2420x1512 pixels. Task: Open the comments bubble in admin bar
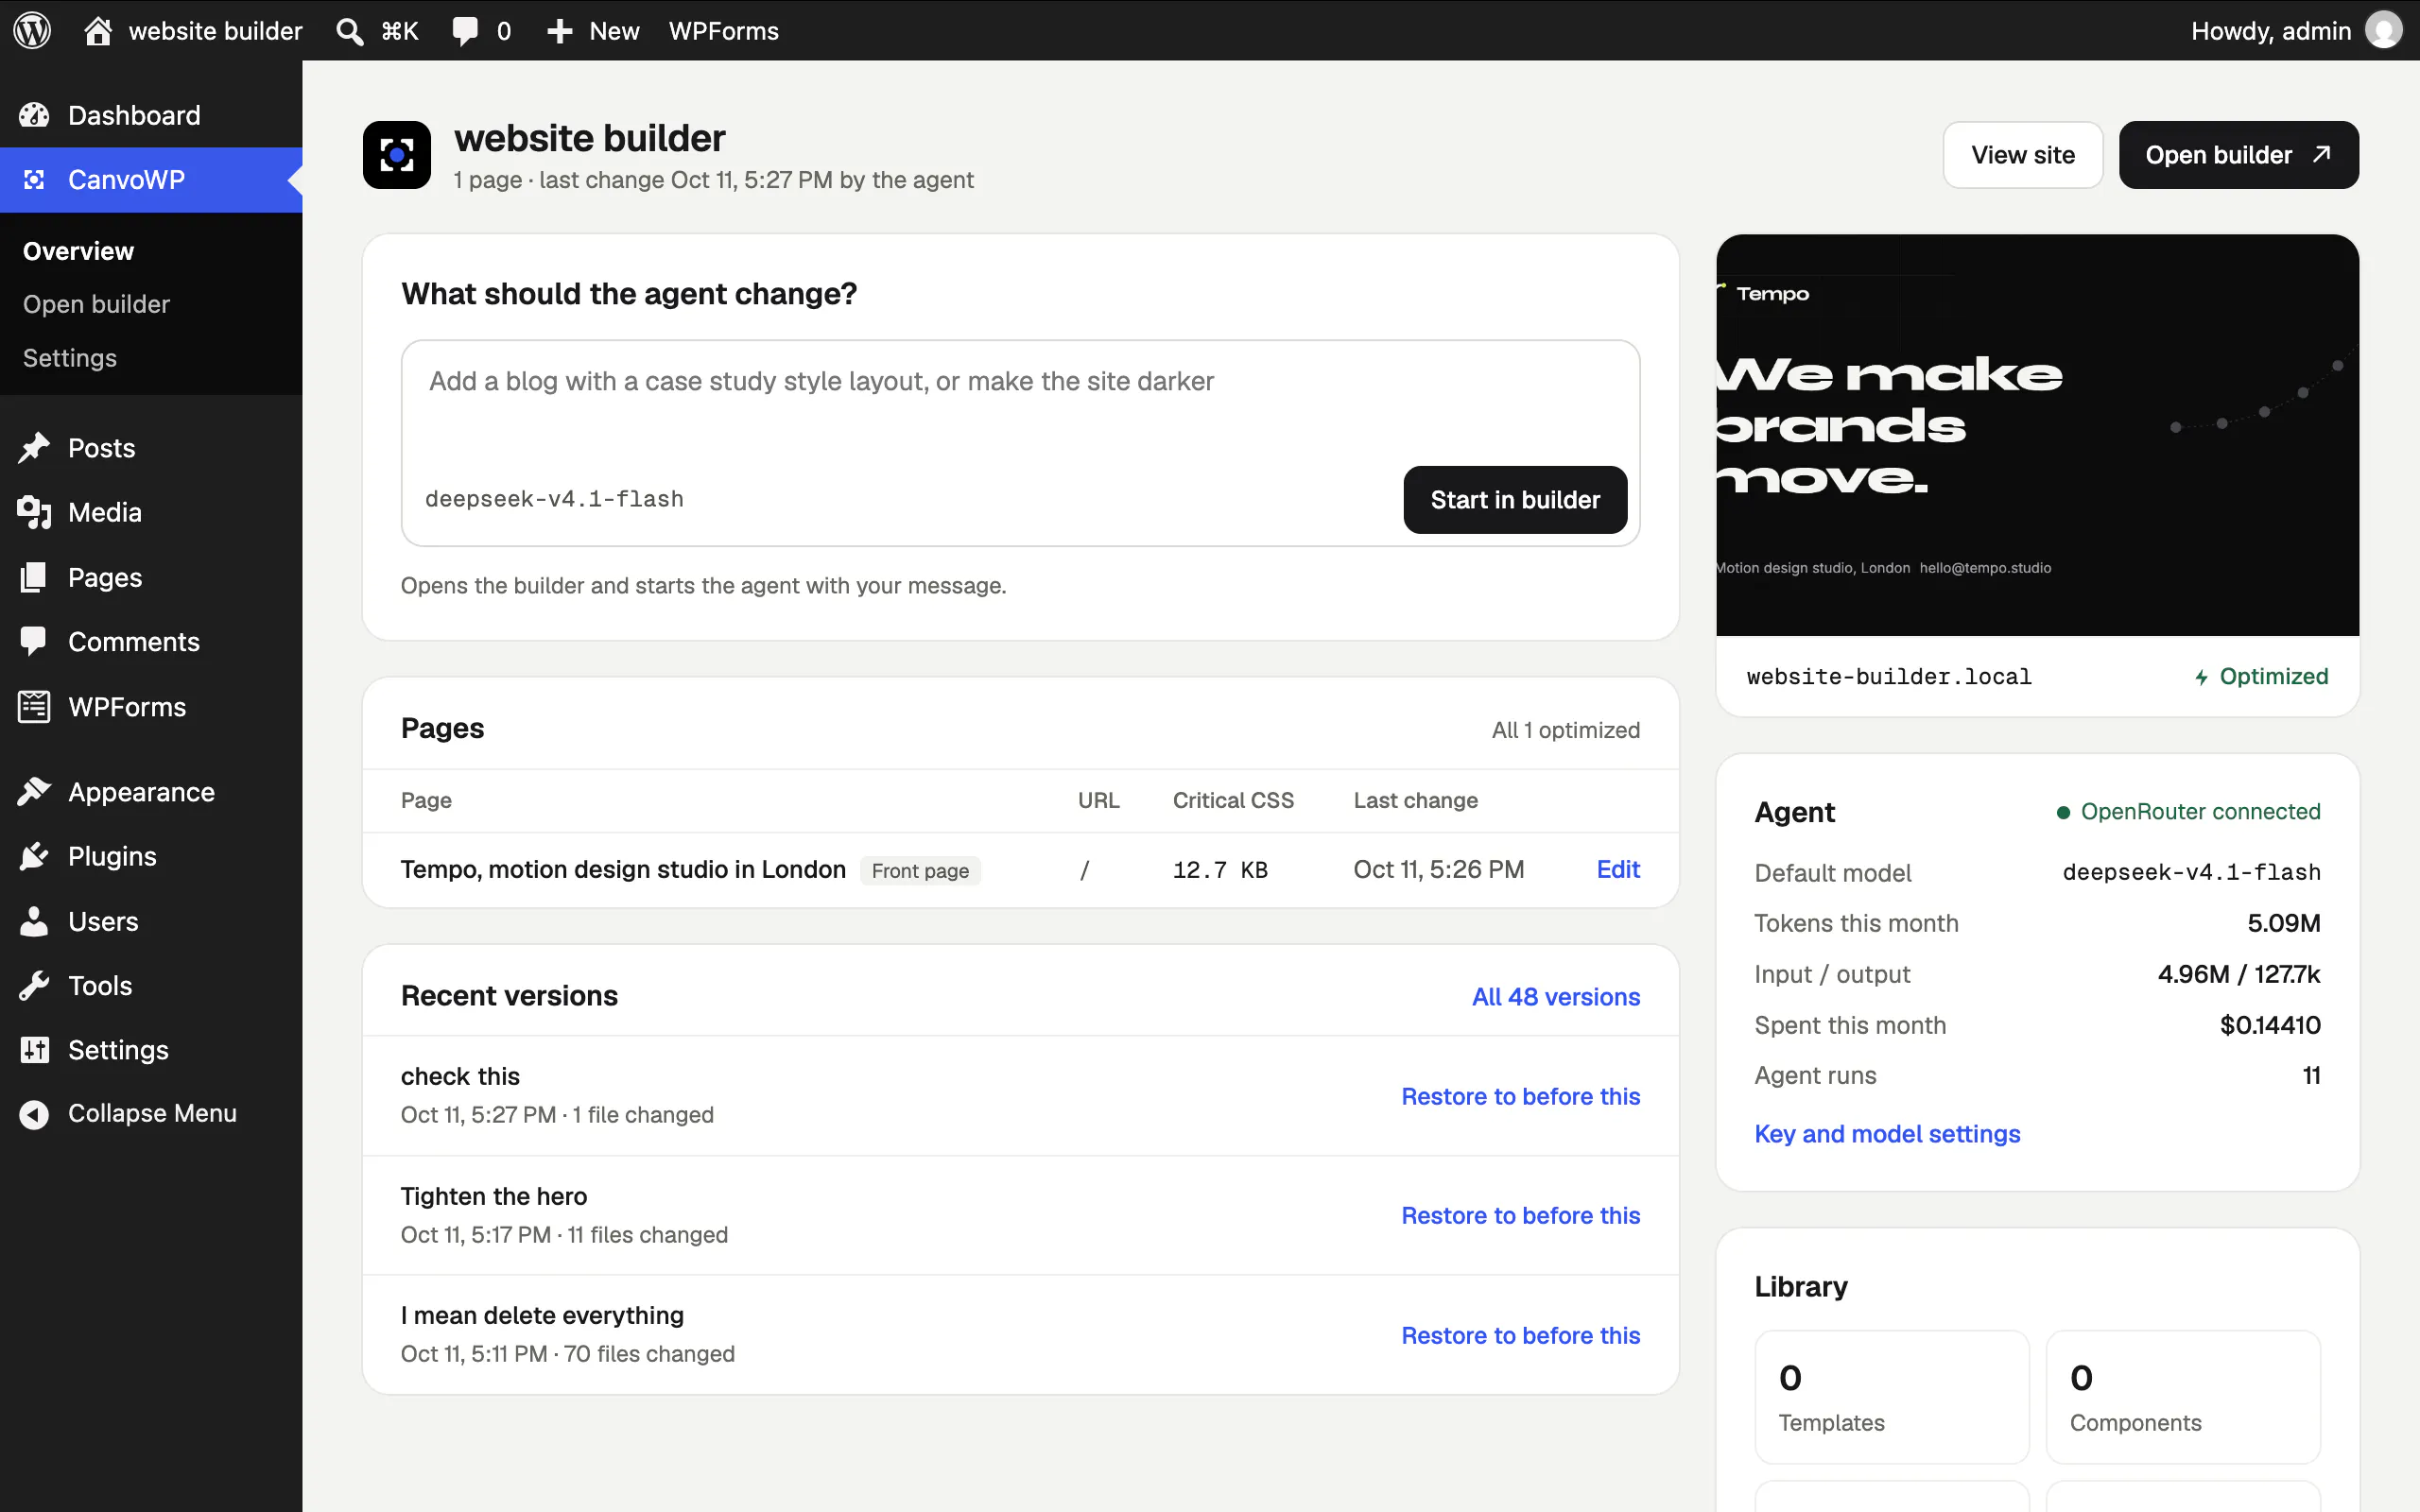465,31
